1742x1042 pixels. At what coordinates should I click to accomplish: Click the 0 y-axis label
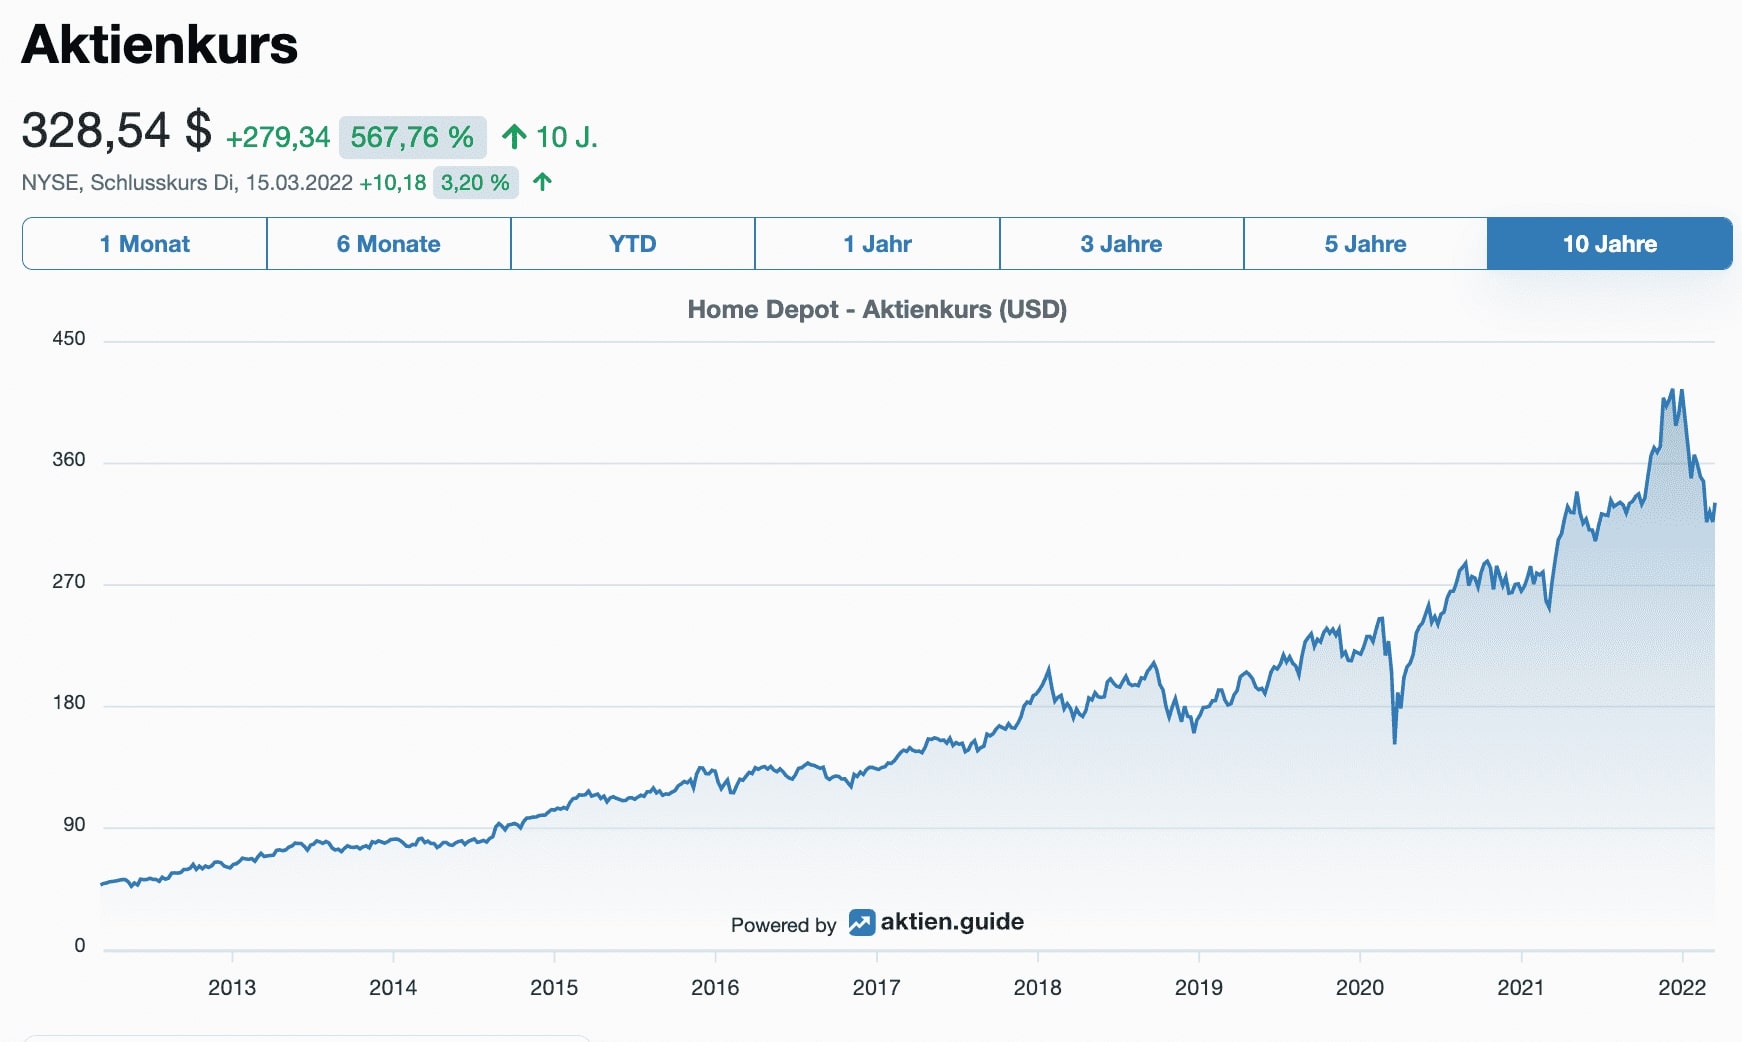80,946
